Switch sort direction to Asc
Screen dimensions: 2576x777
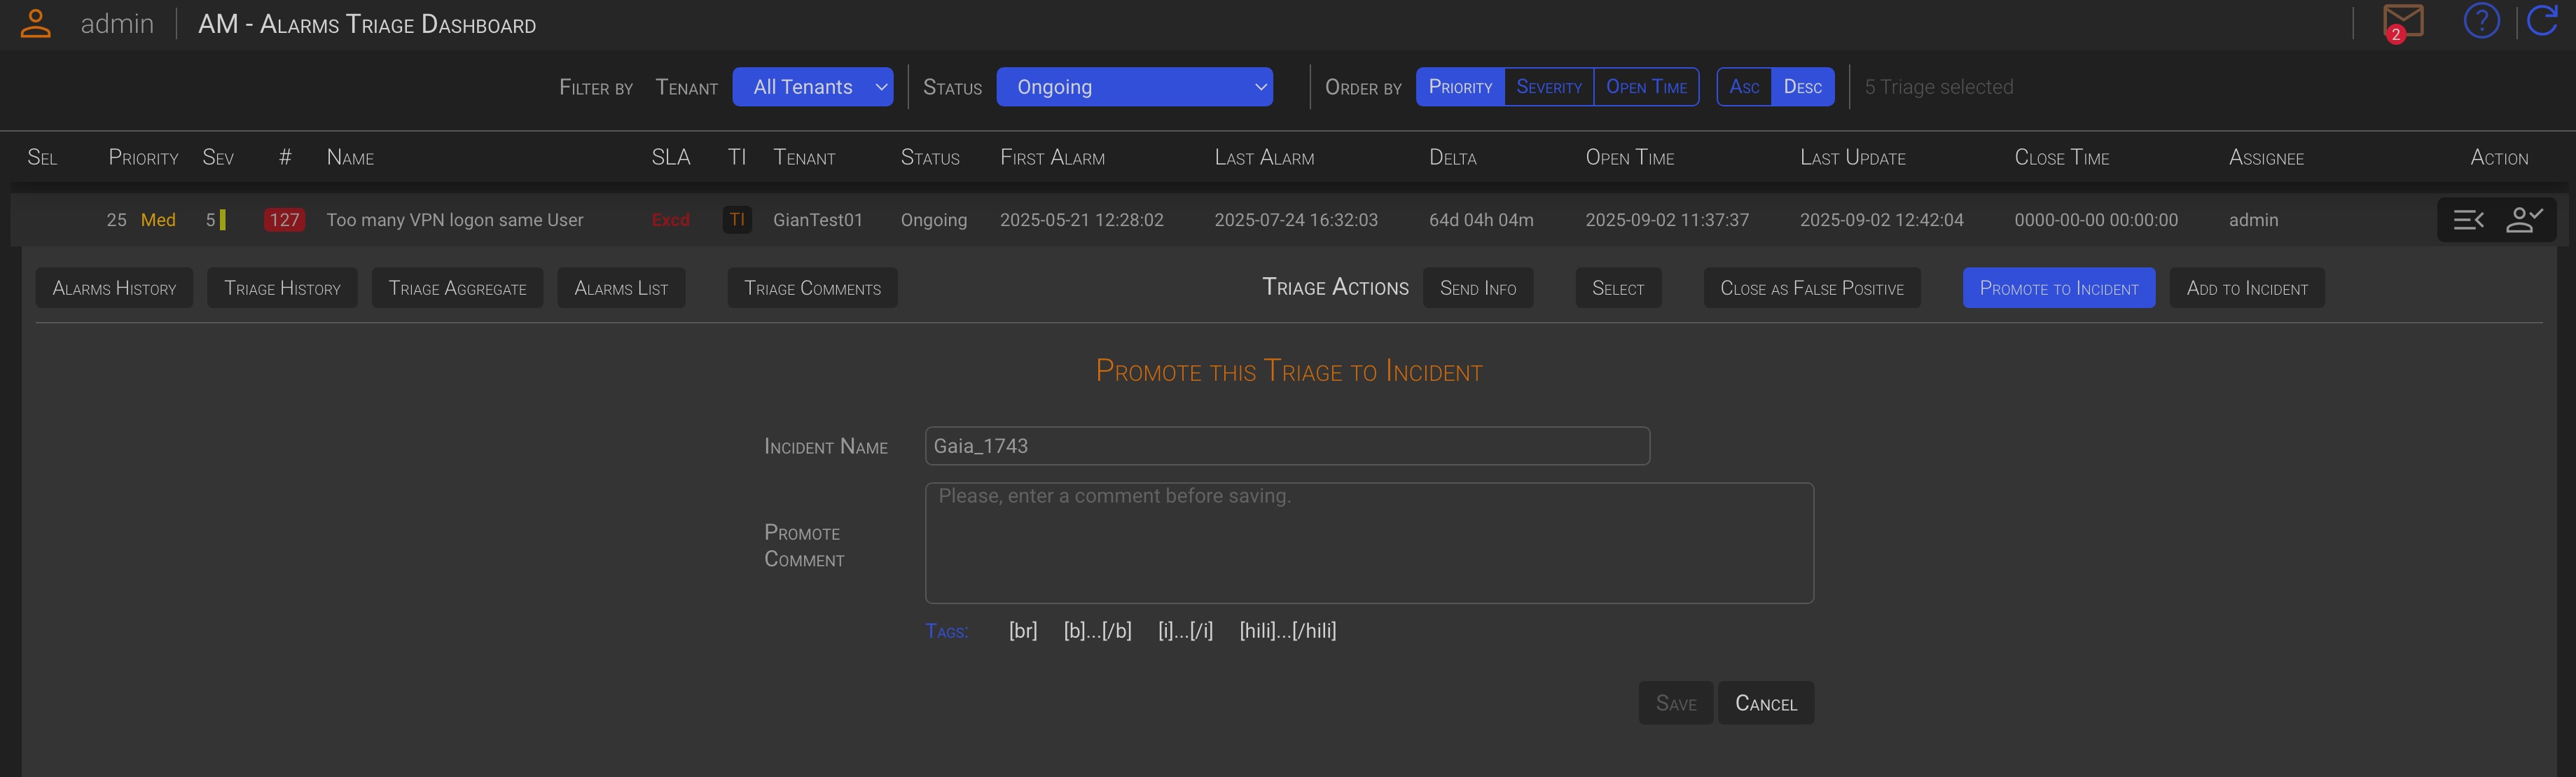[1744, 87]
